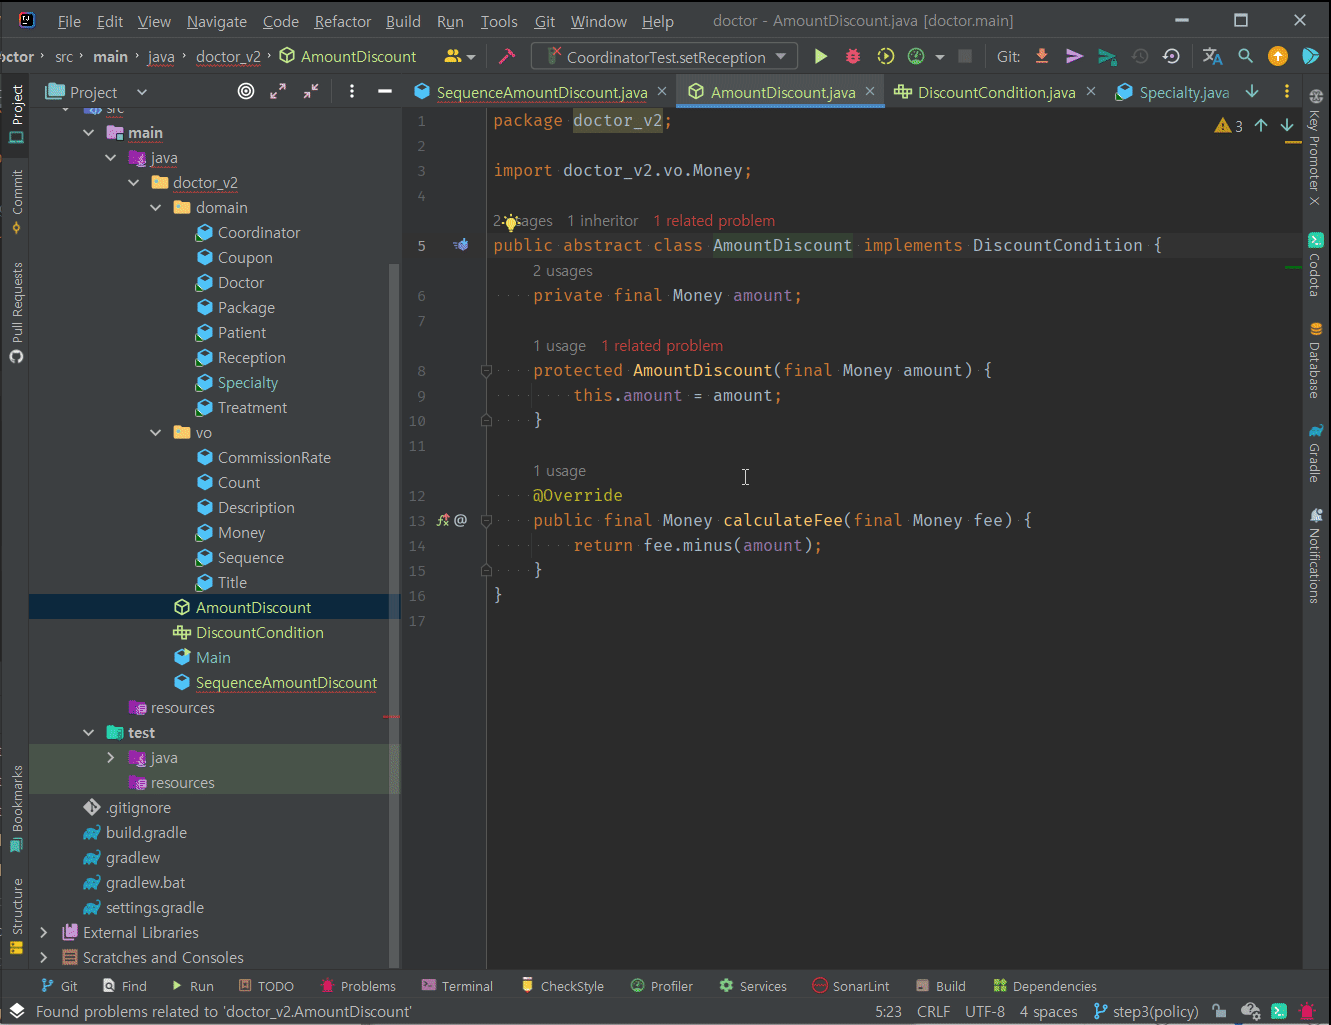Click the gutter implementation icon on line 5

click(x=461, y=245)
